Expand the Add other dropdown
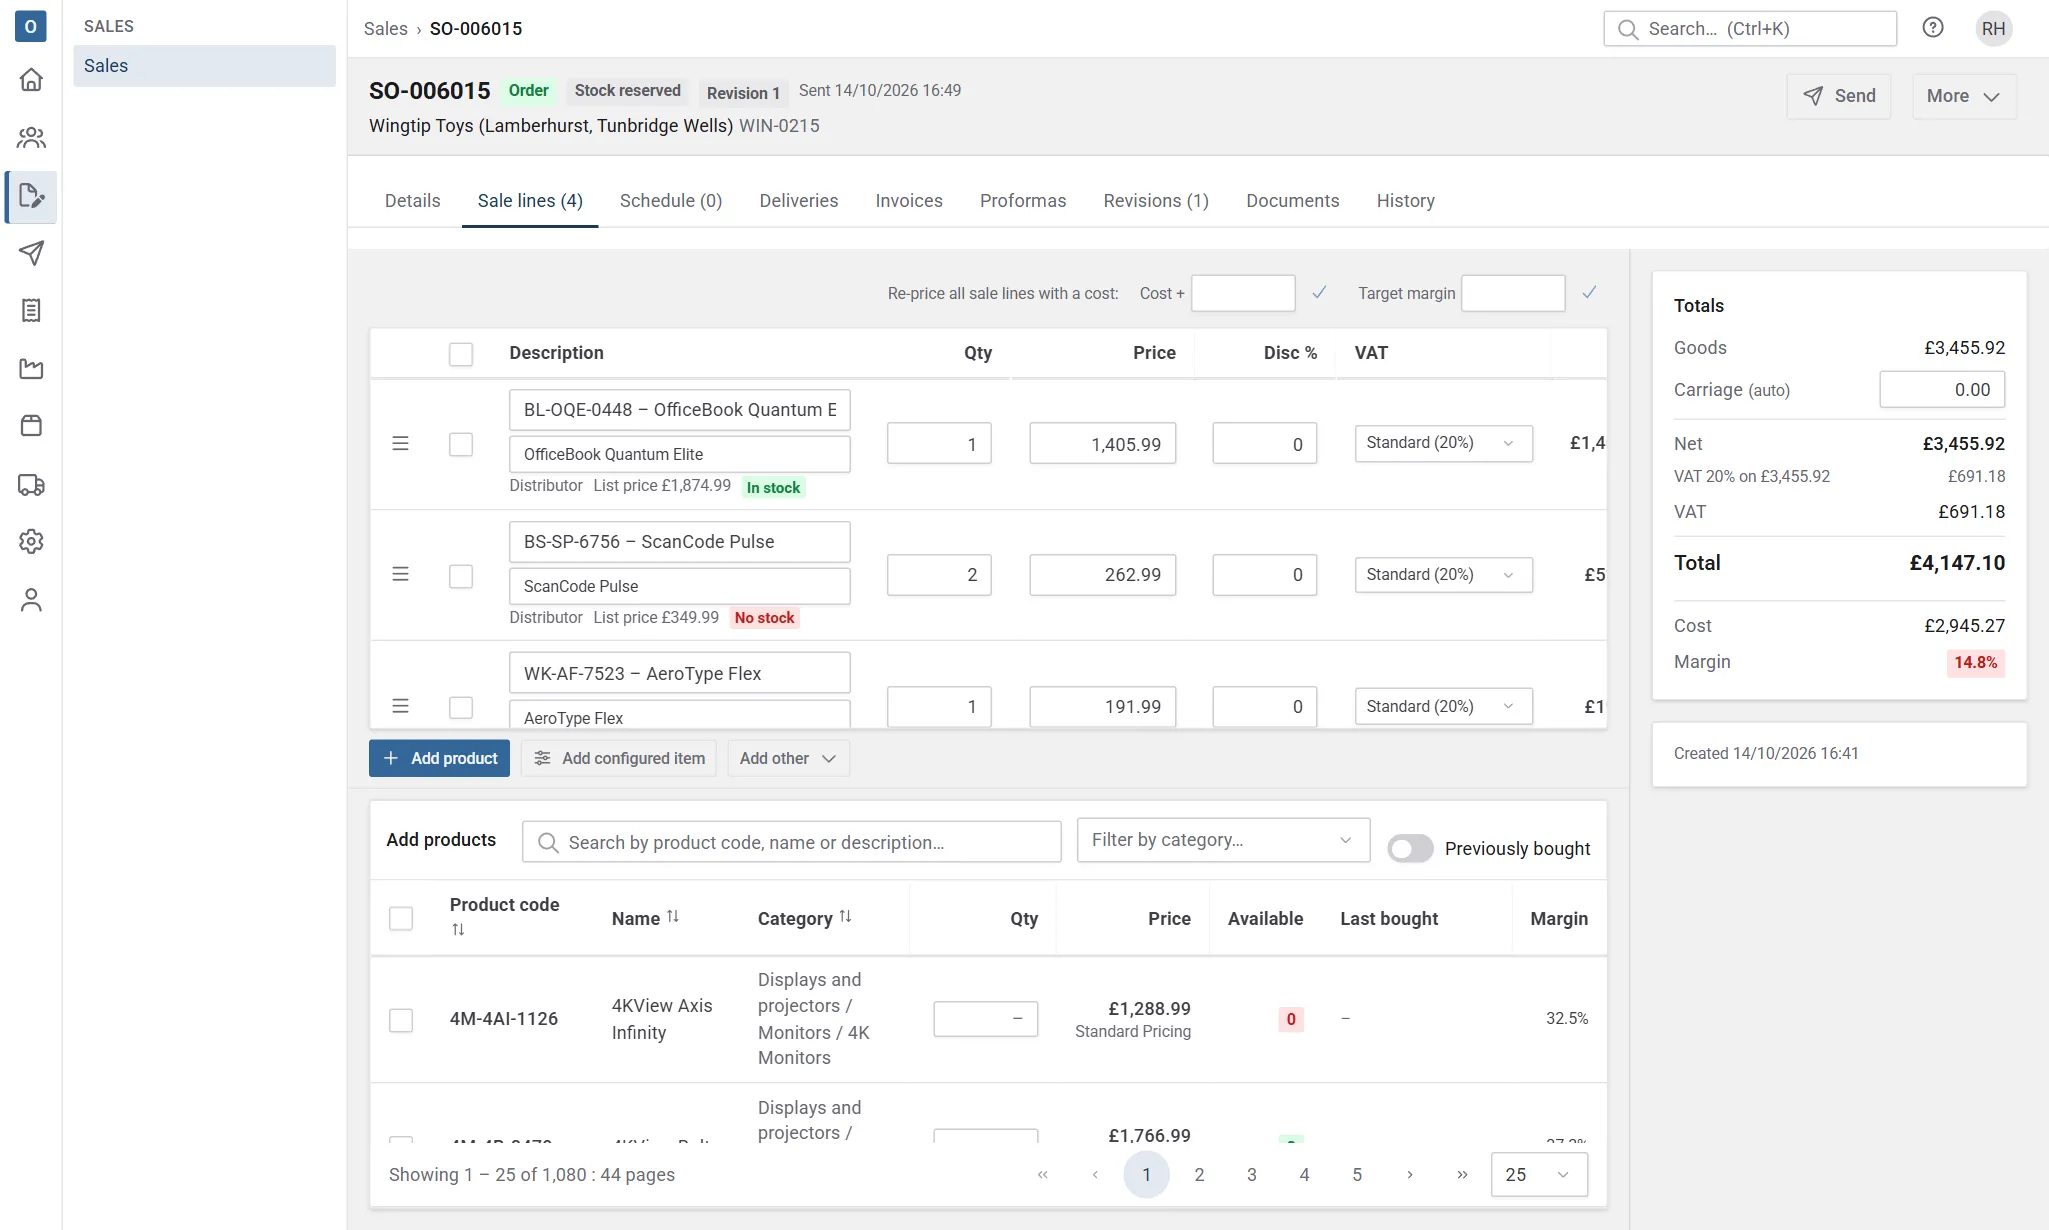Image resolution: width=2049 pixels, height=1230 pixels. pos(788,758)
